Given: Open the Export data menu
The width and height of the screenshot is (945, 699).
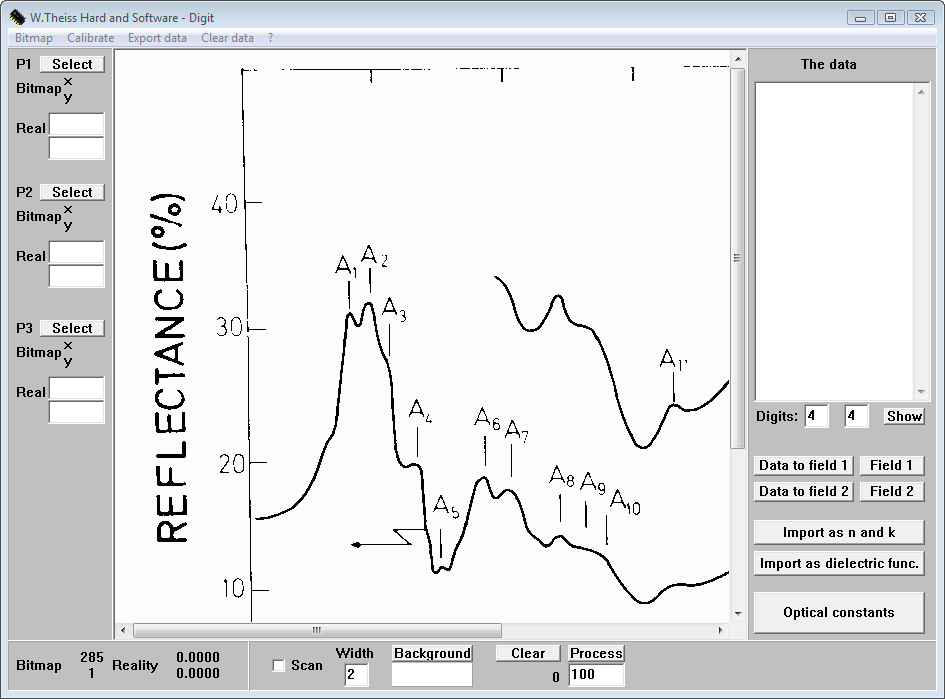Looking at the screenshot, I should click(157, 38).
